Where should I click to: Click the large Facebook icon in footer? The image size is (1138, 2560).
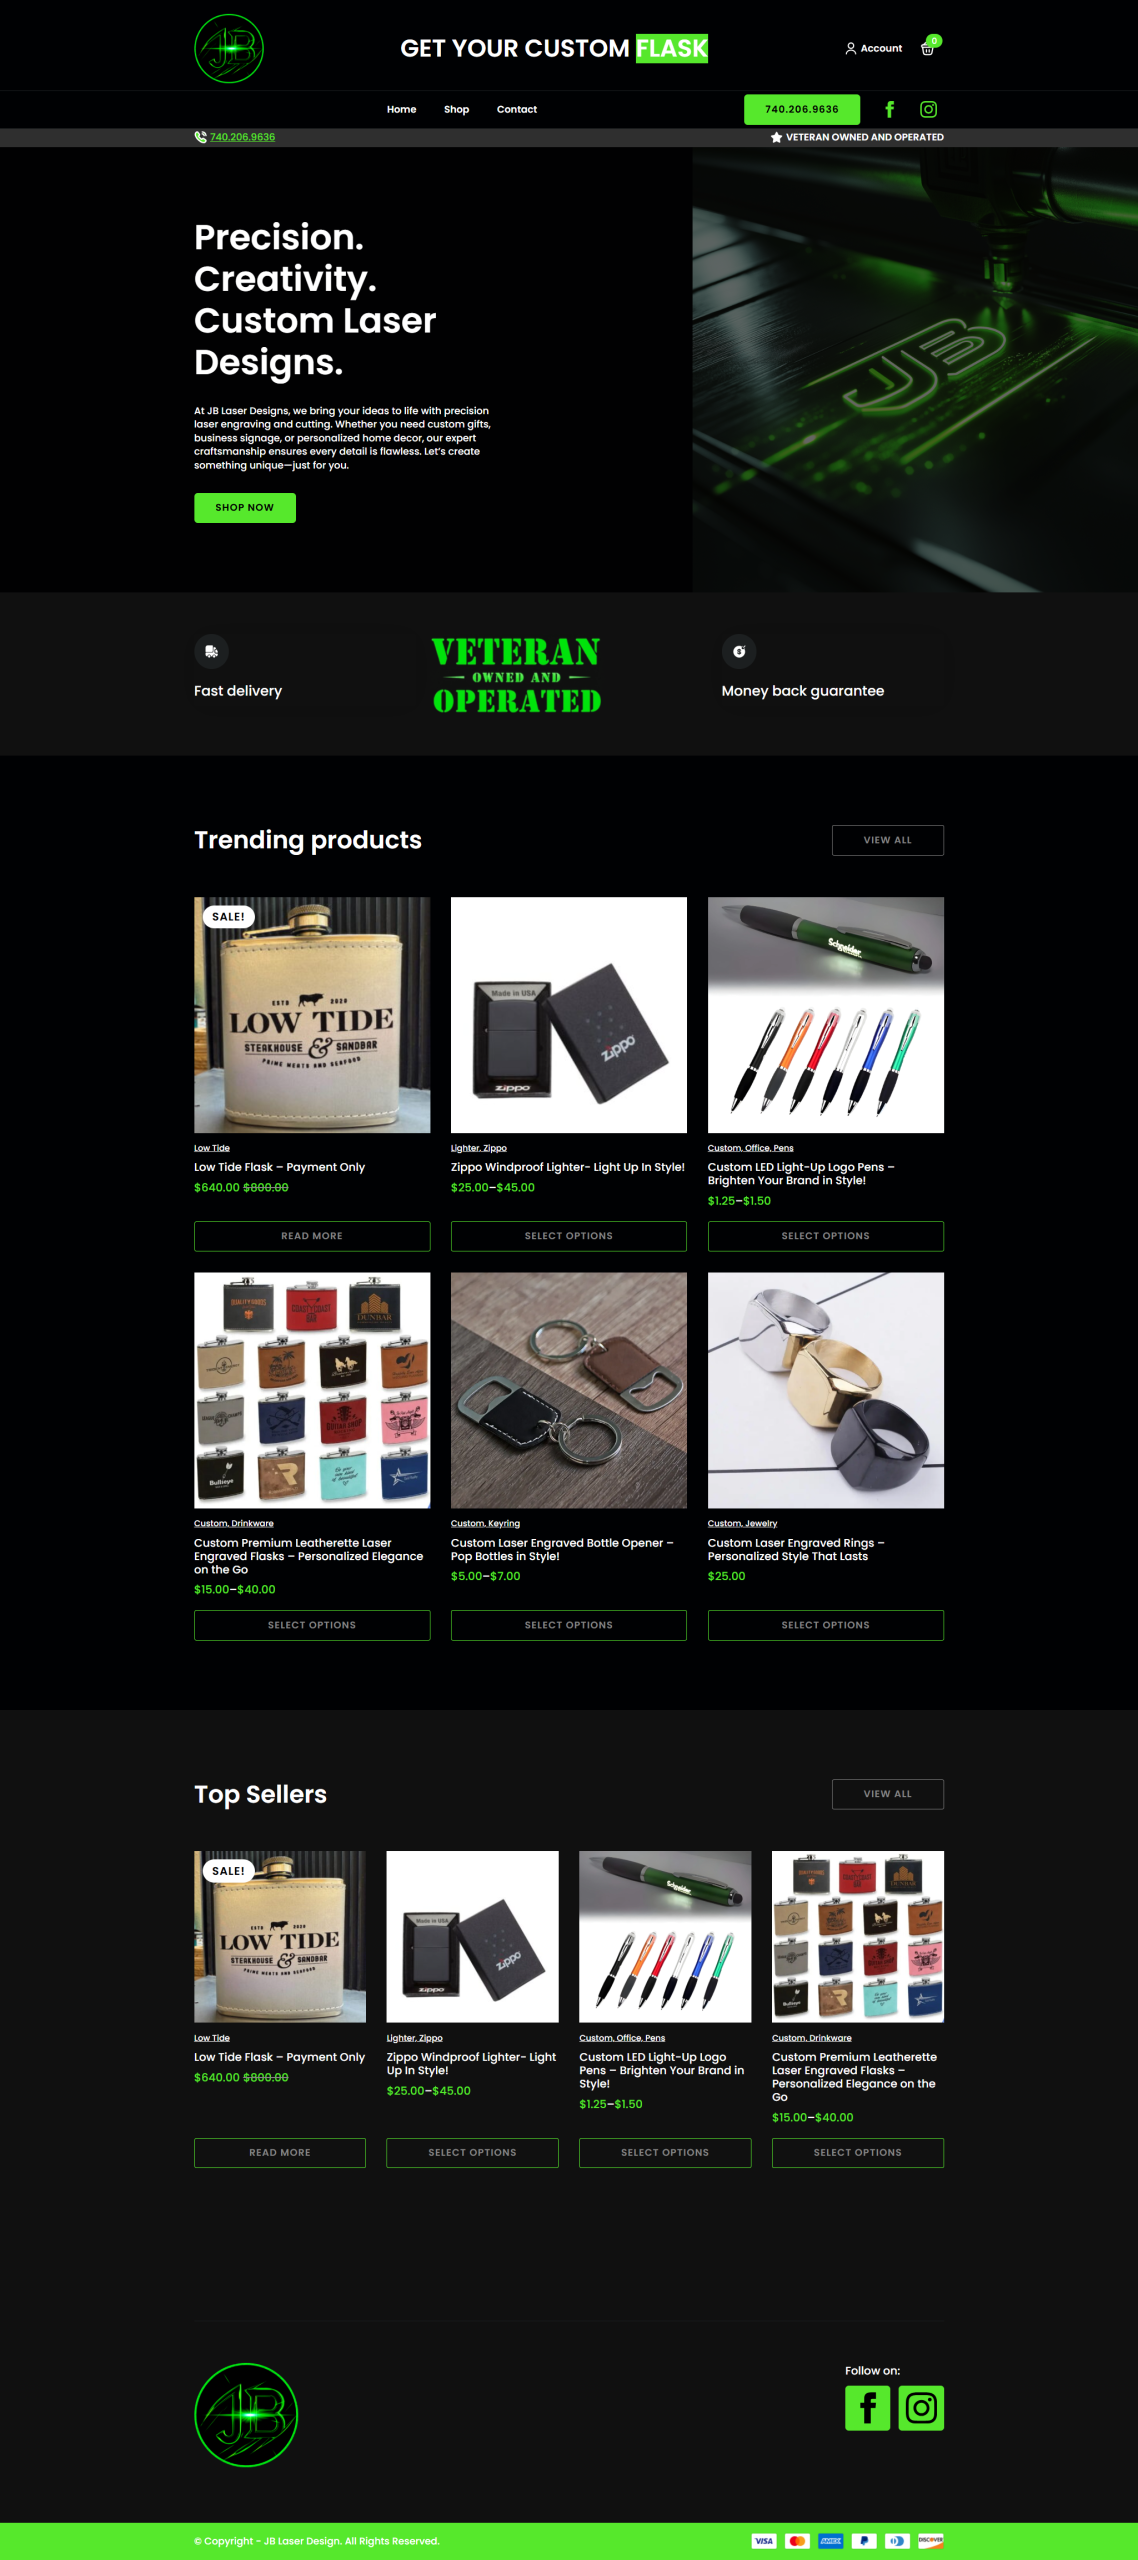(x=867, y=2408)
